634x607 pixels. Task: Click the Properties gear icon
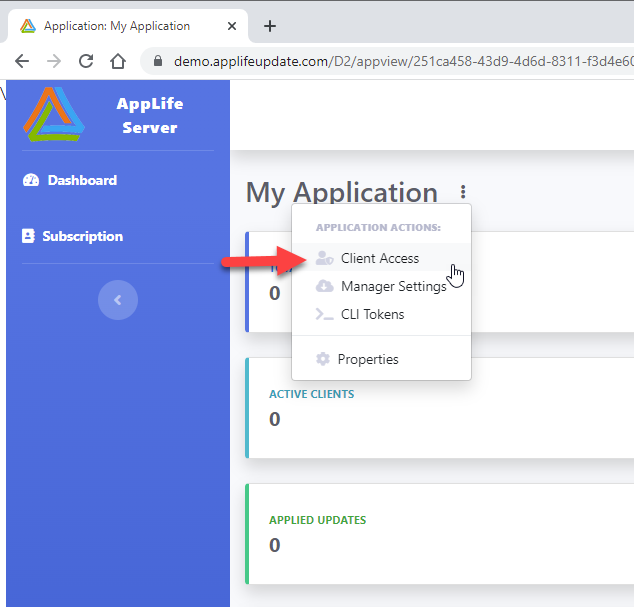click(323, 359)
